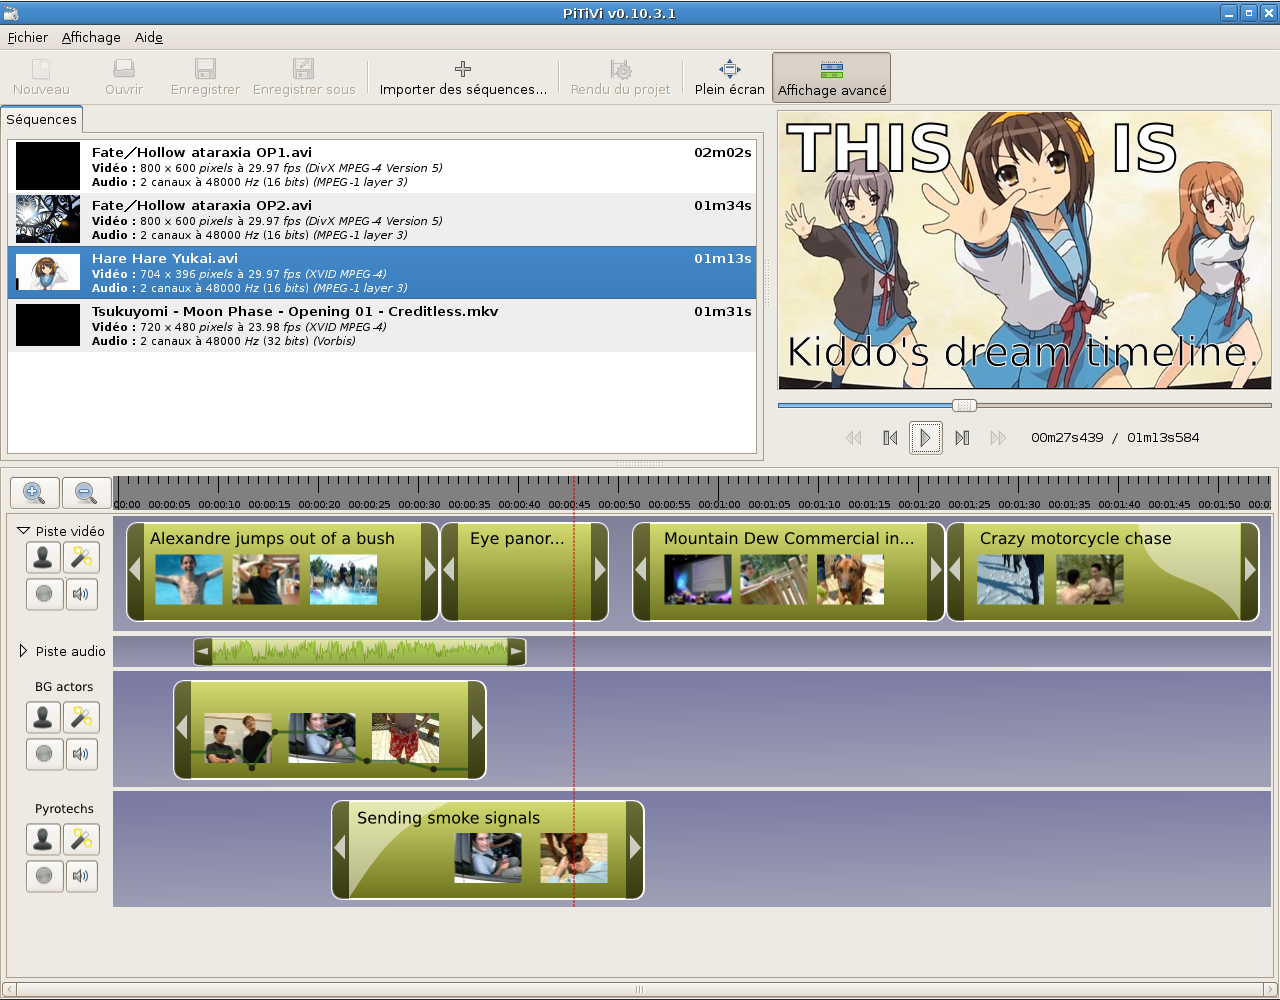Click the Piste vidéo effects wand icon
1280x1000 pixels.
tap(81, 557)
